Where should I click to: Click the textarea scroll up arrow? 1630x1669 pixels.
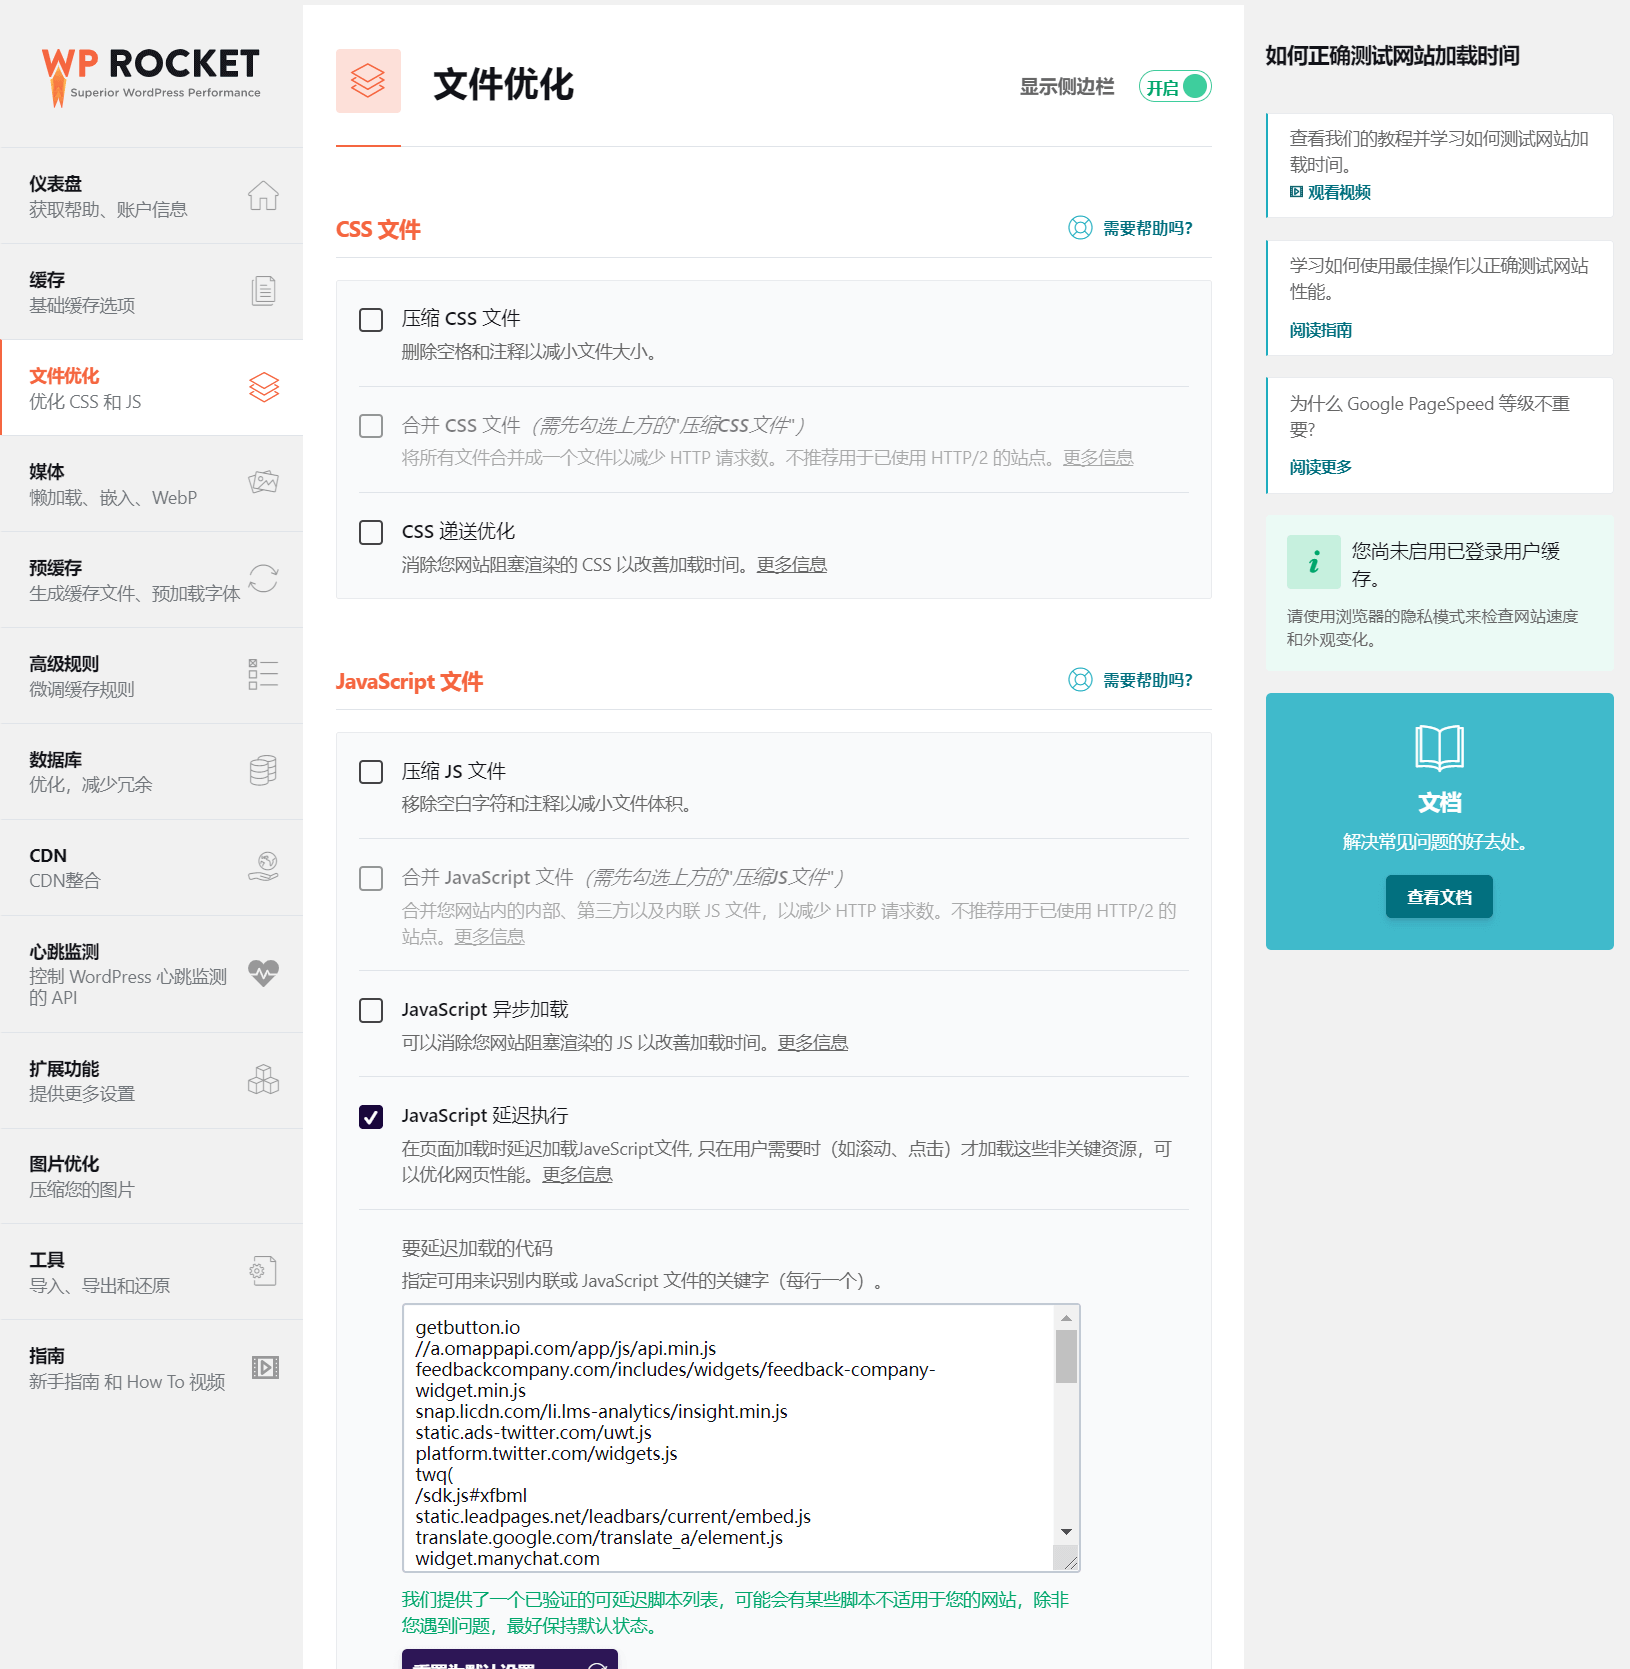tap(1066, 1317)
